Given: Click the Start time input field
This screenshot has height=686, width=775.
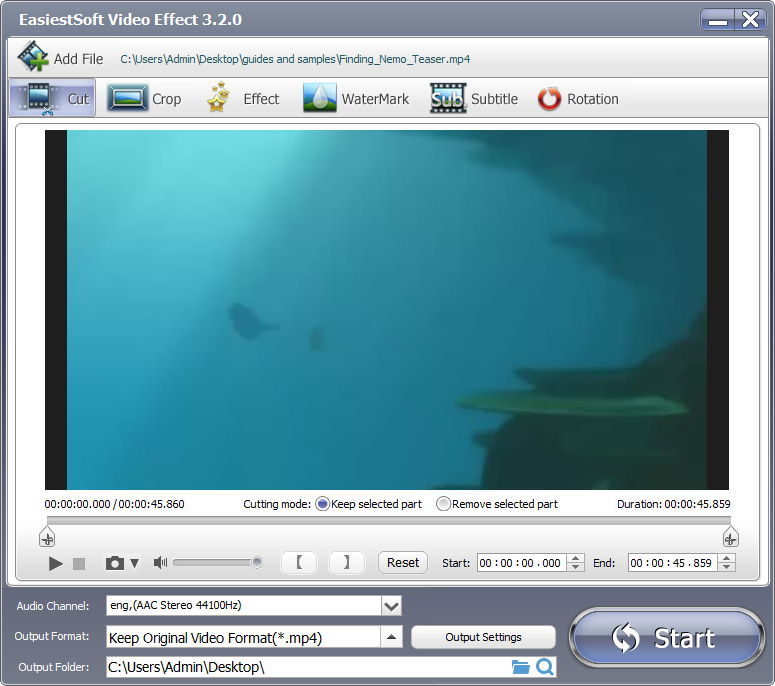Looking at the screenshot, I should pyautogui.click(x=521, y=563).
